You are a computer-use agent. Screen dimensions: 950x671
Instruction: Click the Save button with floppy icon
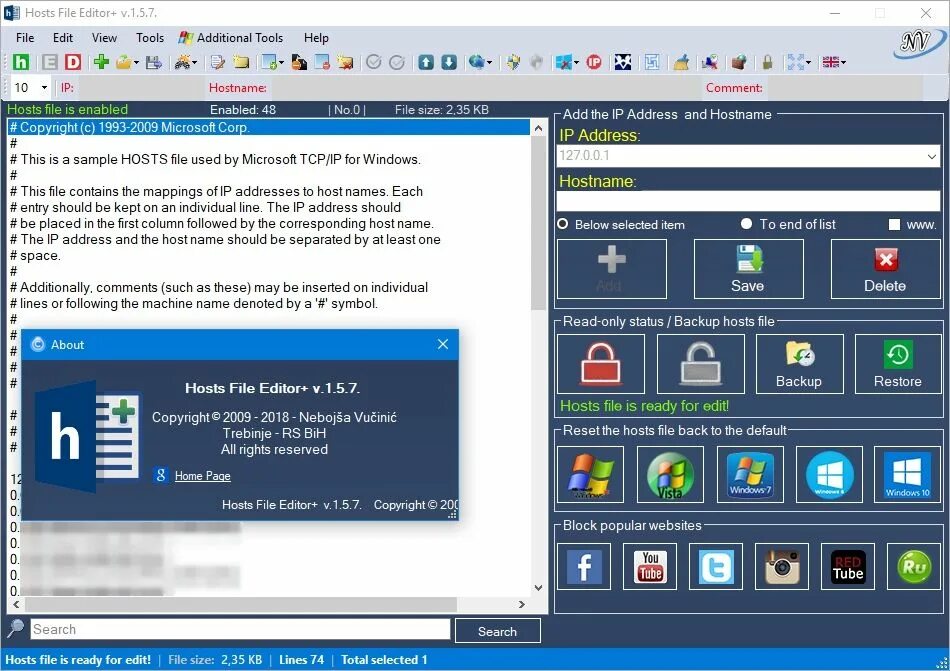coord(749,269)
